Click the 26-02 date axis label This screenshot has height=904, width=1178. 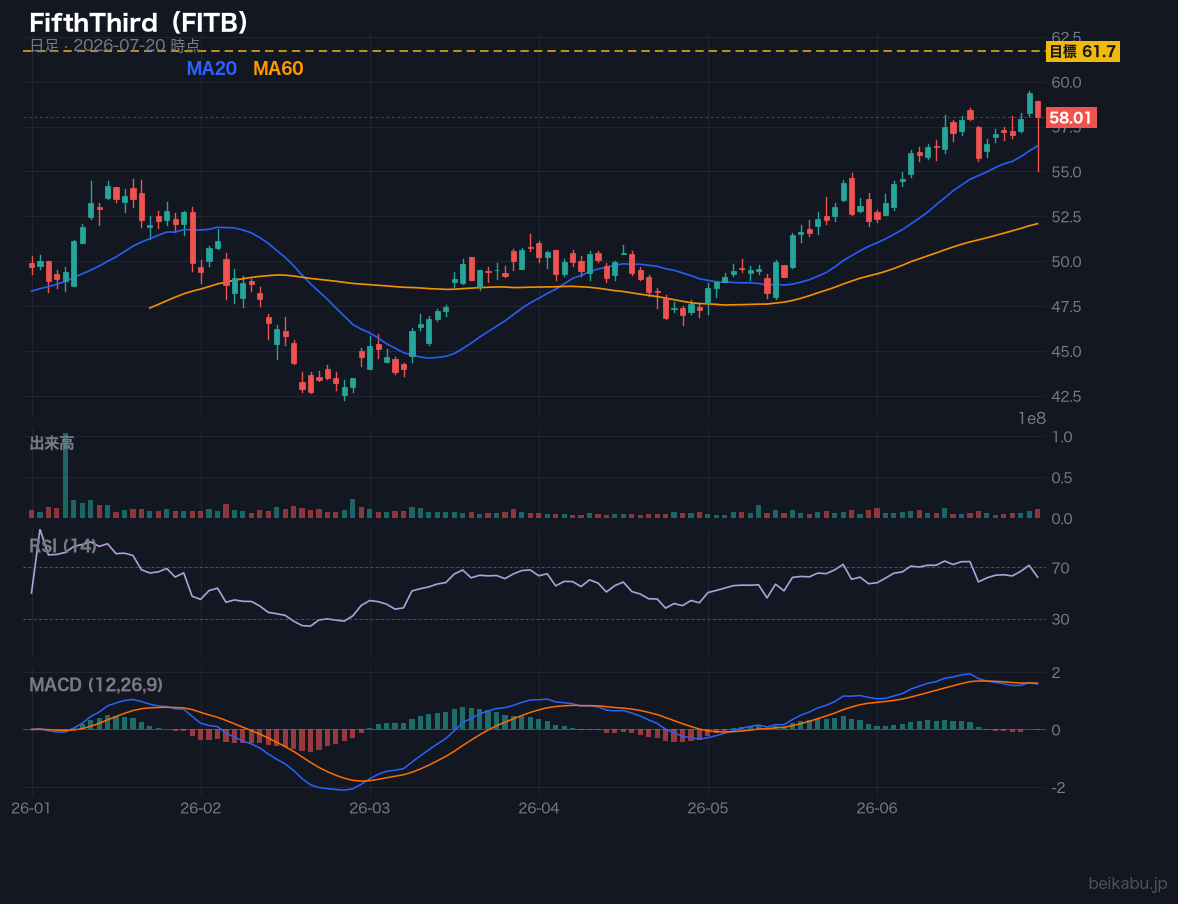[201, 809]
